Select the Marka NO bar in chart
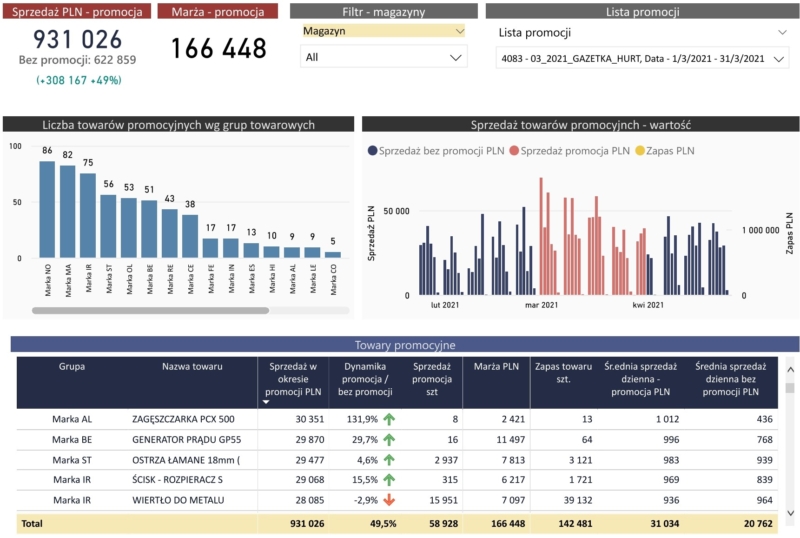 [x=47, y=209]
